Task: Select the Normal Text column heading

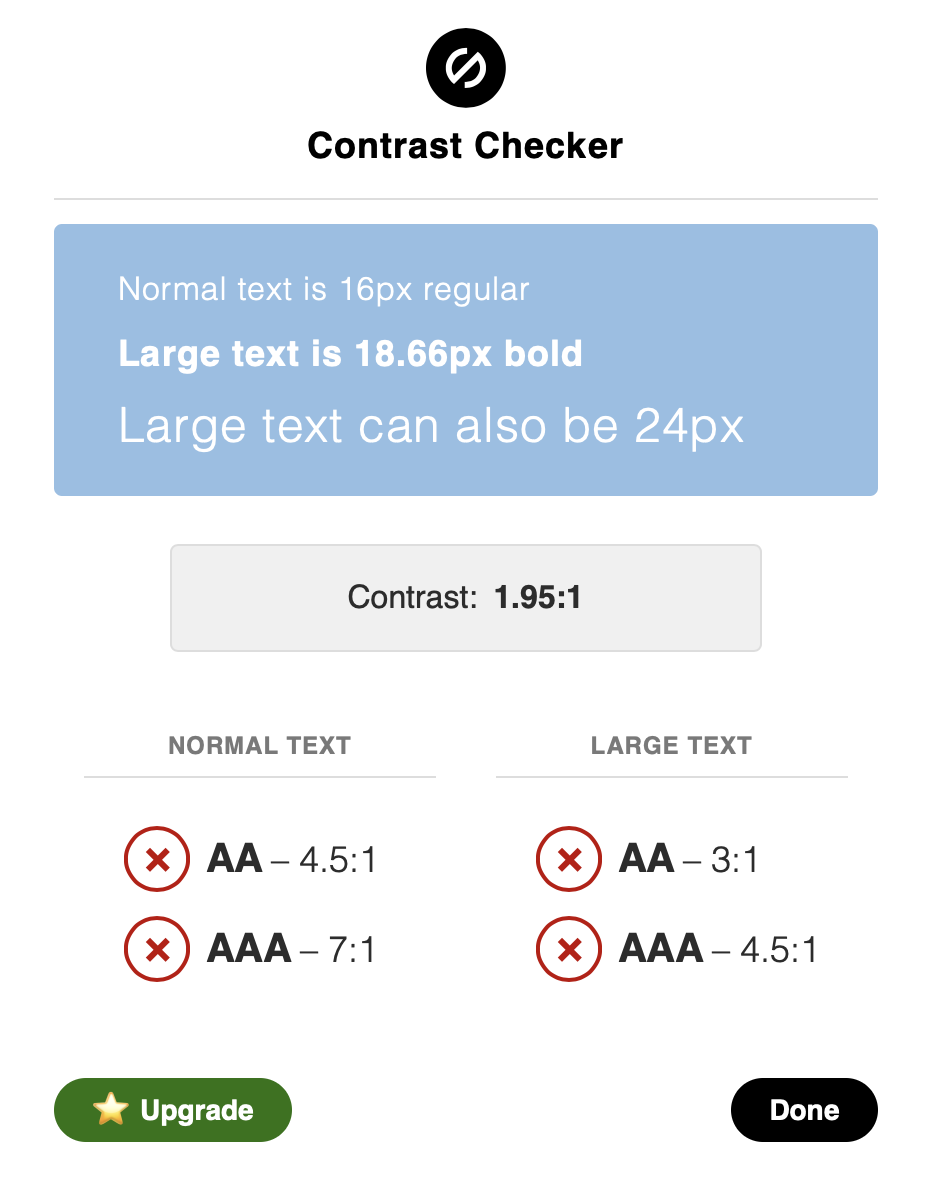Action: coord(260,746)
